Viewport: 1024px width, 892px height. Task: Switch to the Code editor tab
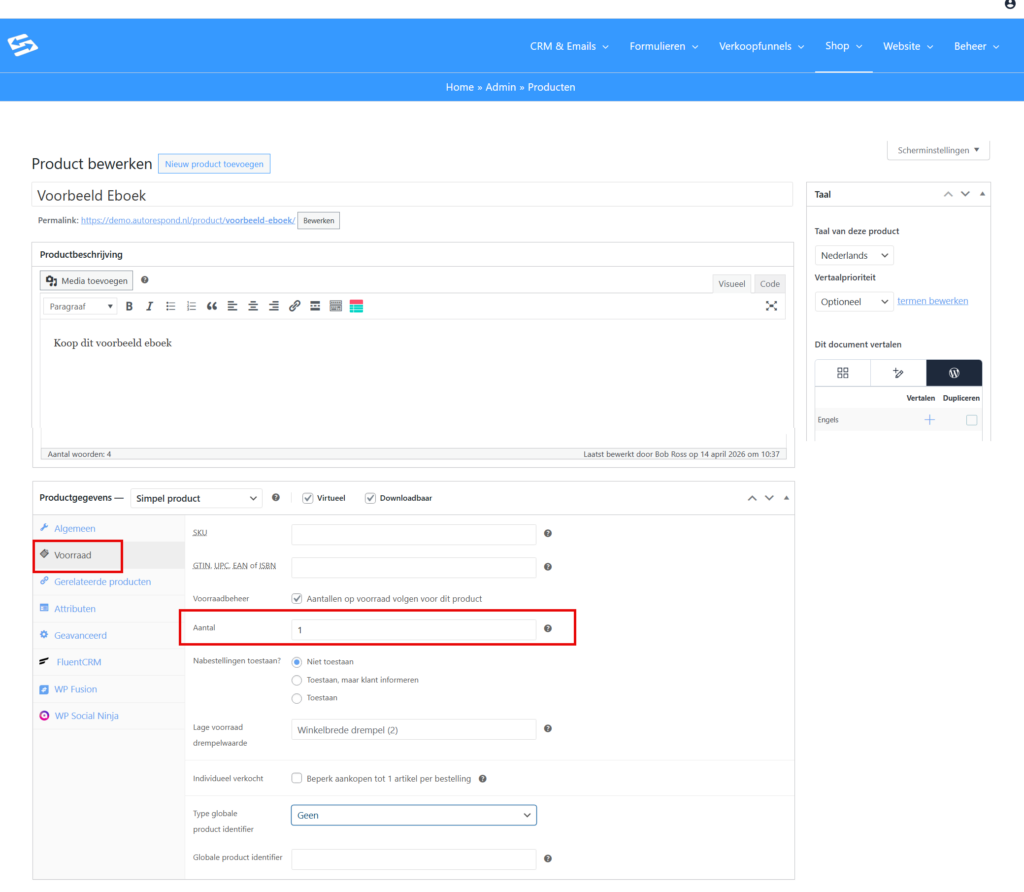pyautogui.click(x=769, y=284)
